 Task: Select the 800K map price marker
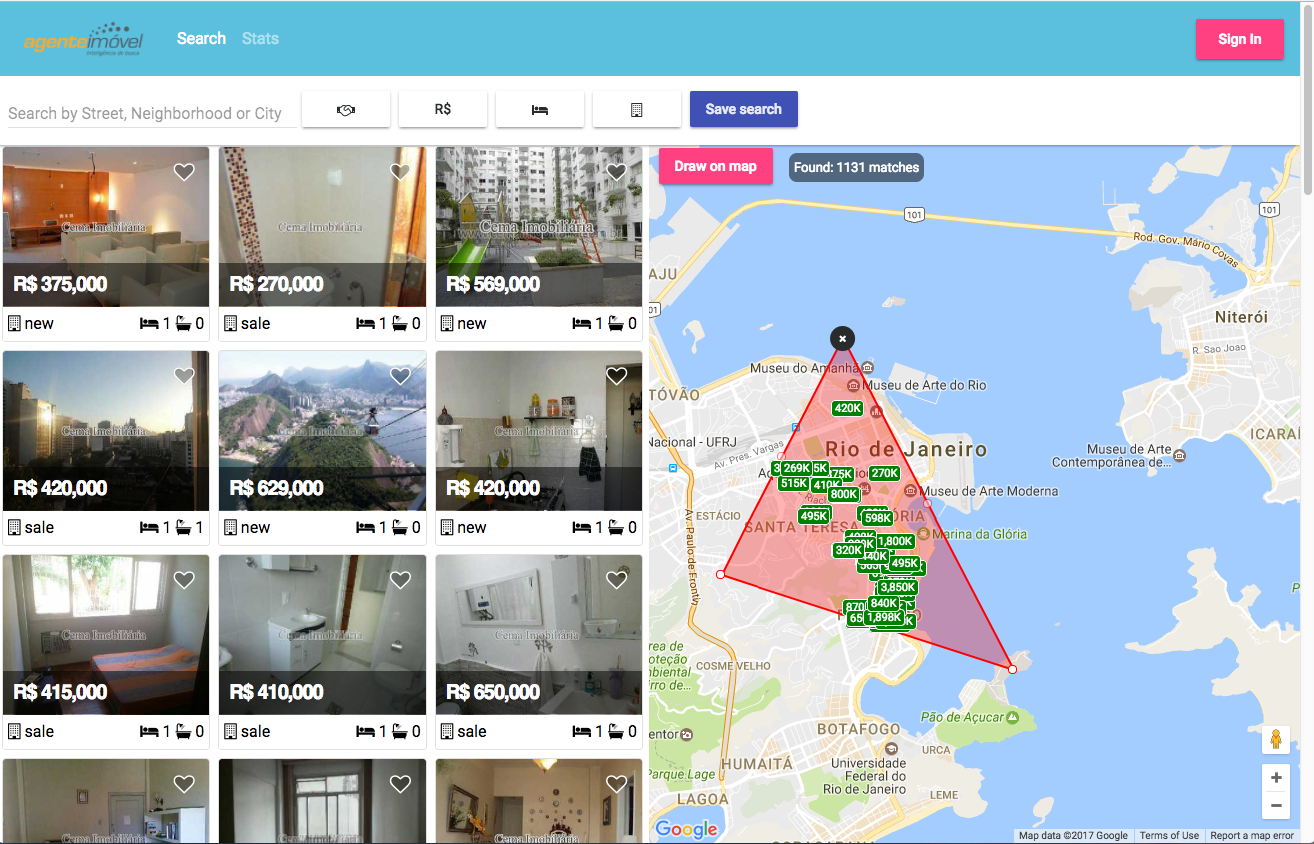tap(844, 494)
